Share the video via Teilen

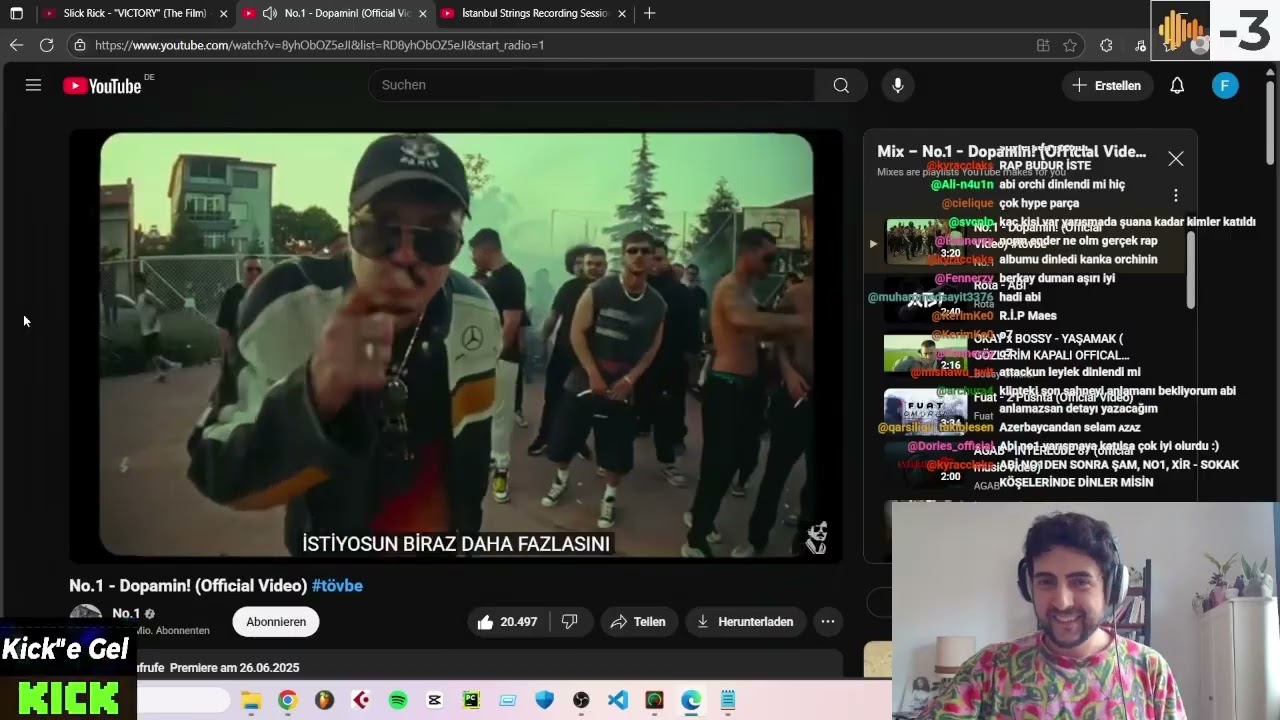(x=638, y=622)
